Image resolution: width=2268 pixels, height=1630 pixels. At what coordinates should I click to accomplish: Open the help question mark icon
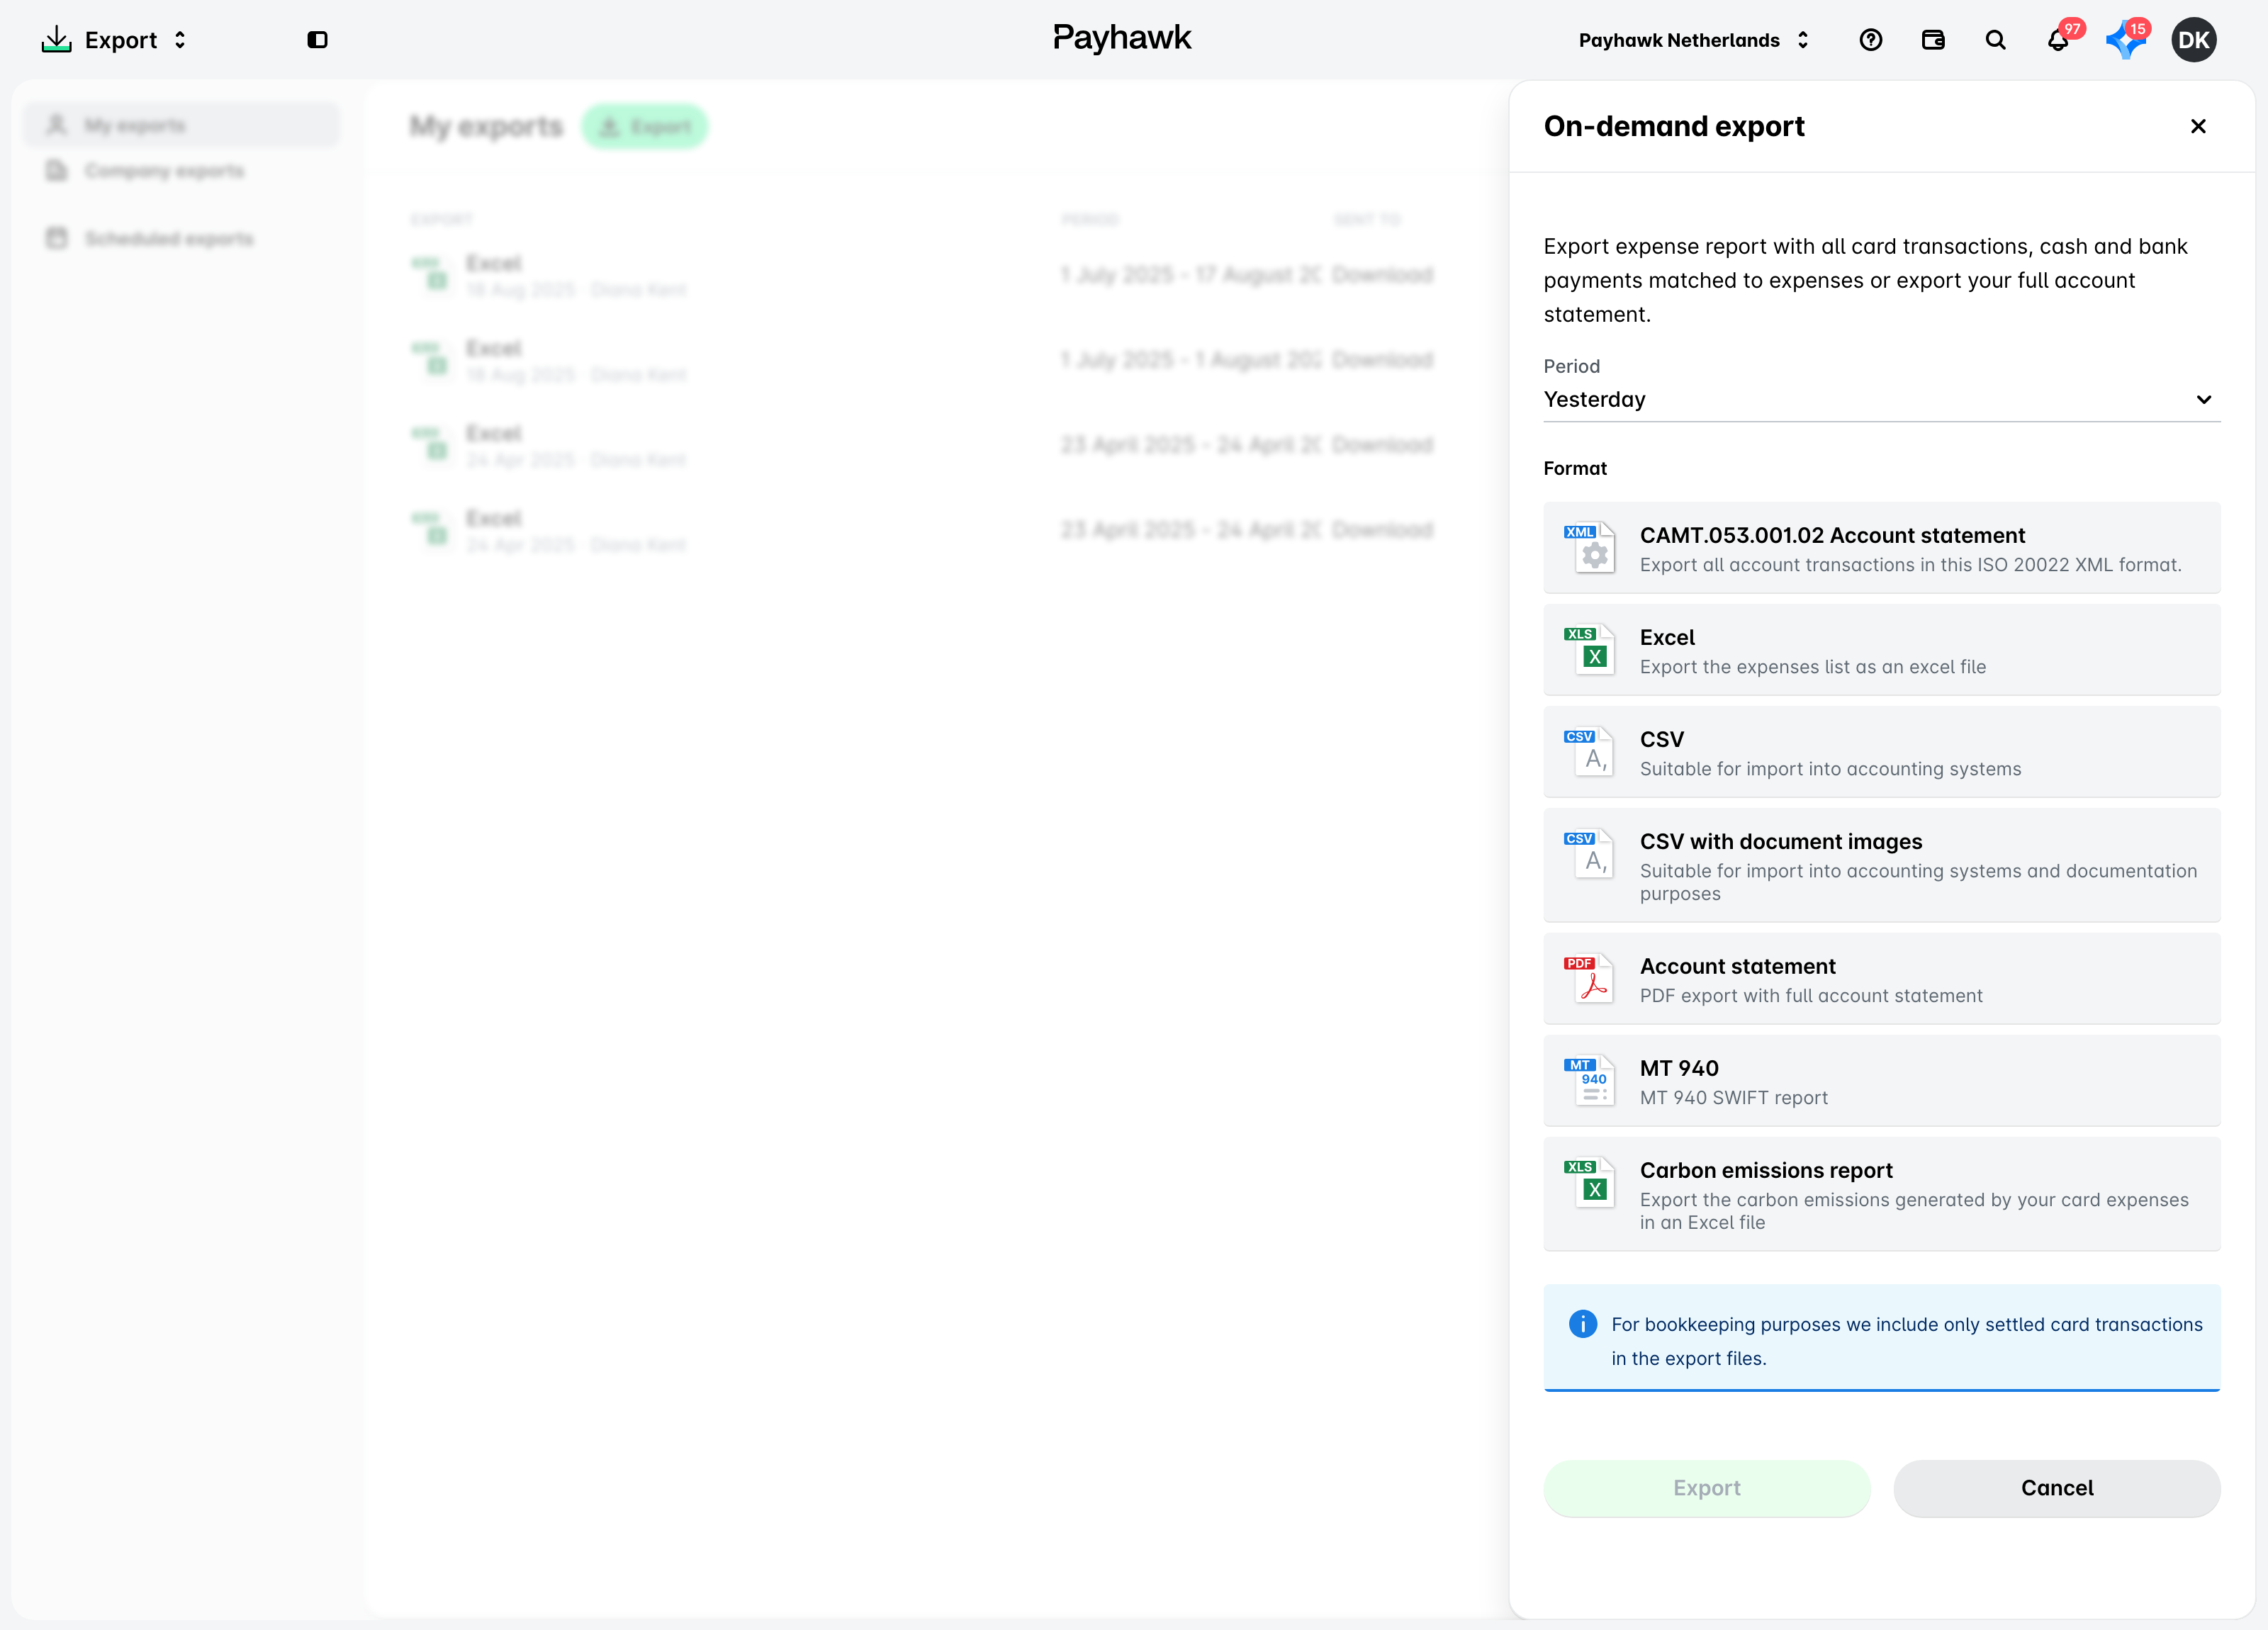1870,40
